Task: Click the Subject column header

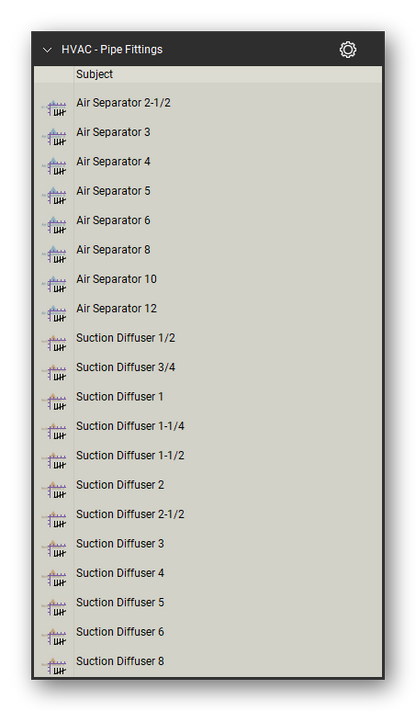Action: point(94,74)
